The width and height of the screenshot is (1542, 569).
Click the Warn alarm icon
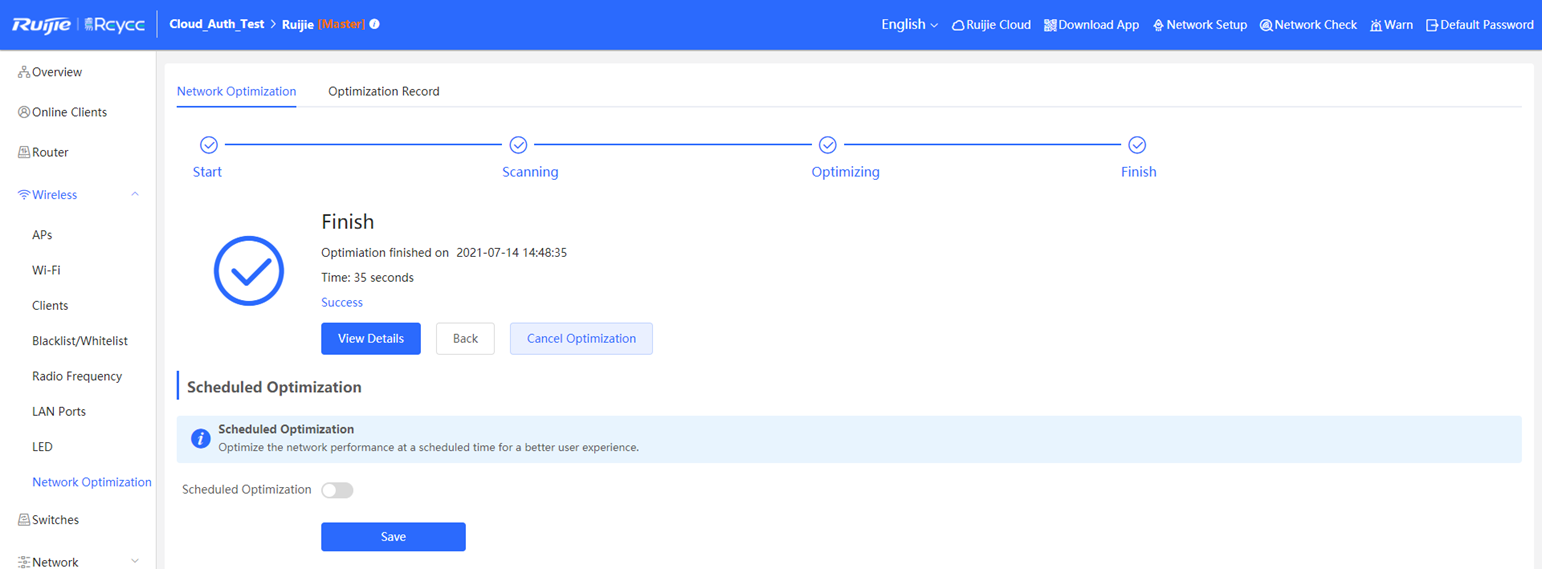[1377, 25]
